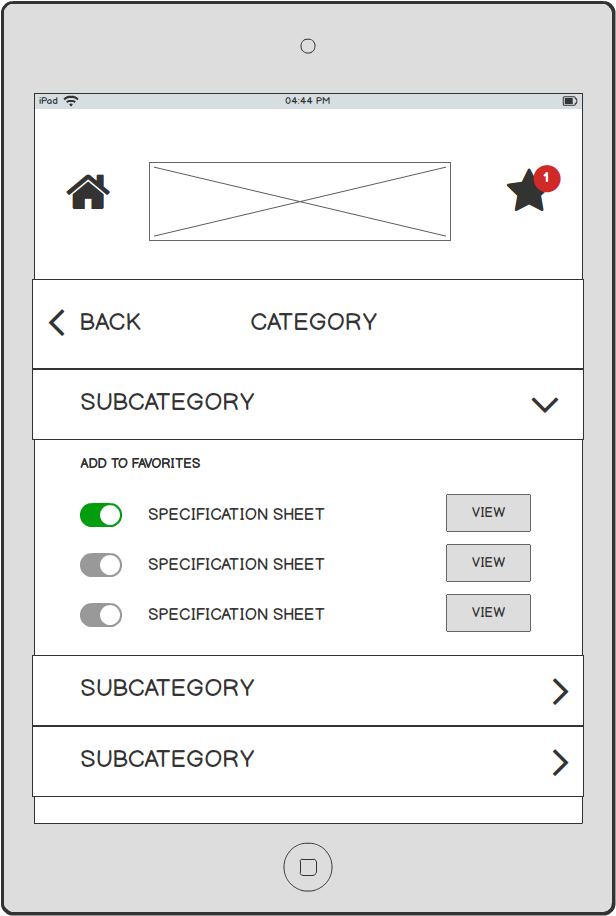Image resolution: width=616 pixels, height=916 pixels.
Task: View the second specification sheet
Action: [489, 563]
